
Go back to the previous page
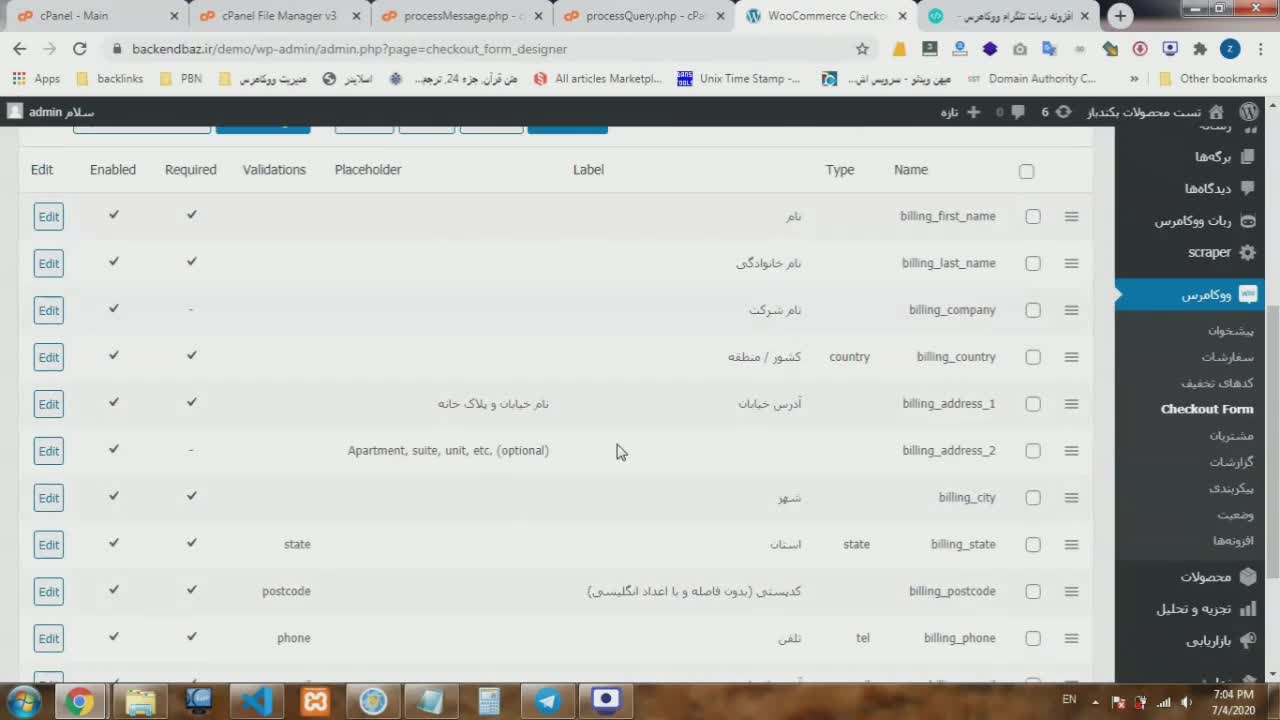tap(20, 48)
